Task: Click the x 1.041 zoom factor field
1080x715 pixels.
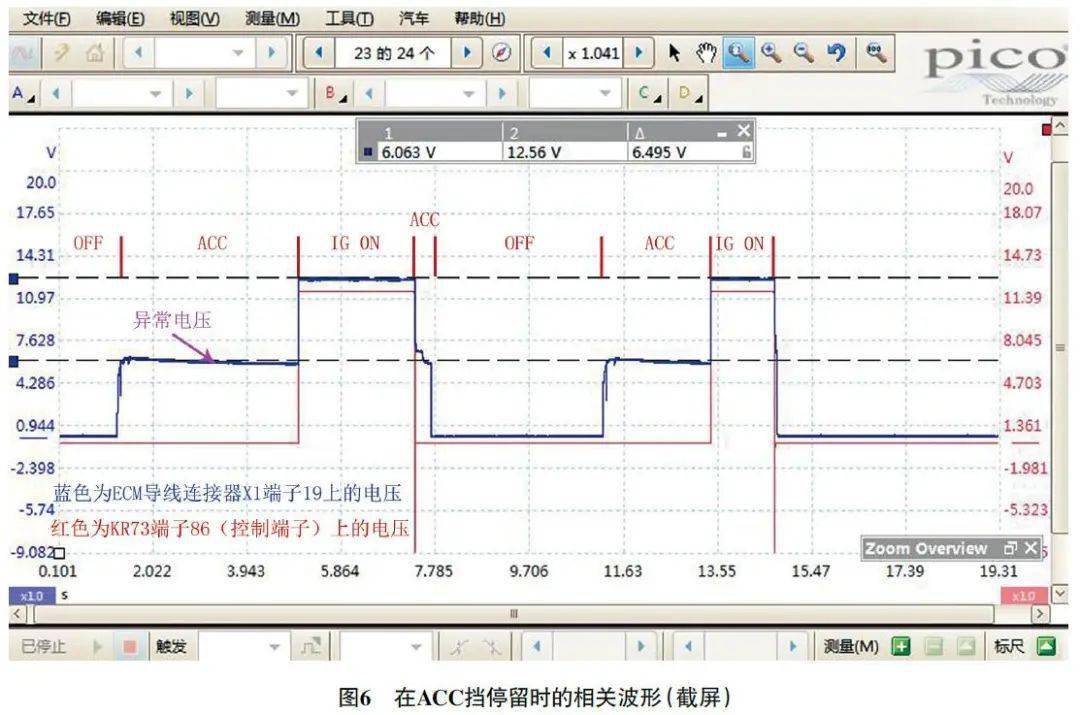Action: (593, 53)
